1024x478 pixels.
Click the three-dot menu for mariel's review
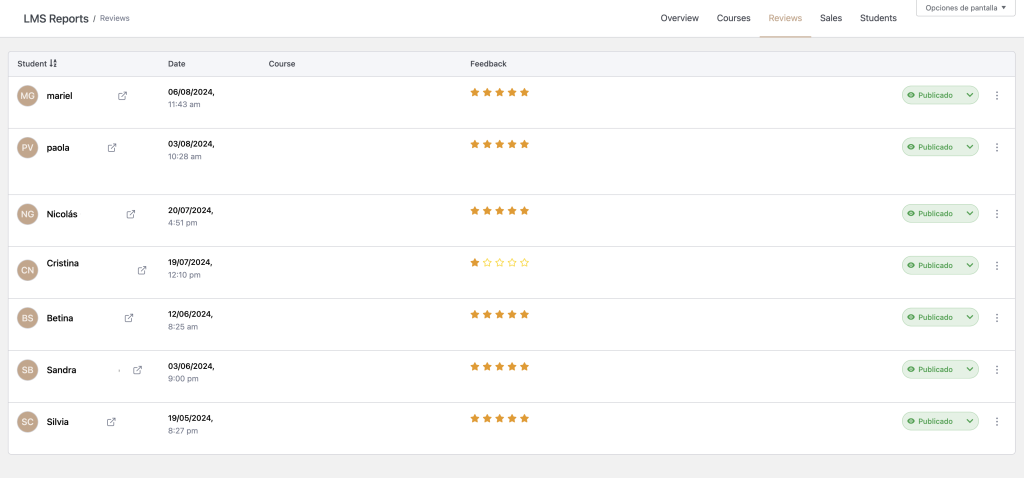[x=996, y=96]
